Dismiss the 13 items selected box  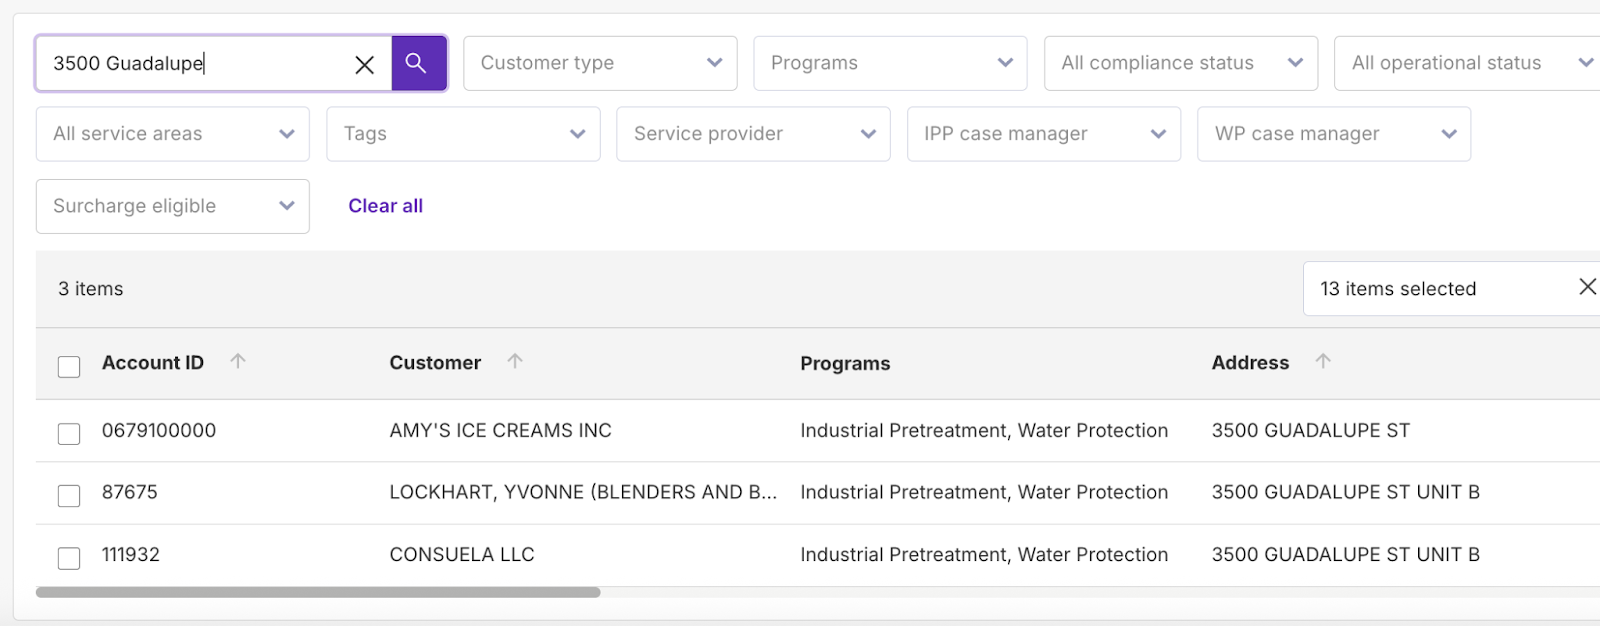click(x=1586, y=287)
